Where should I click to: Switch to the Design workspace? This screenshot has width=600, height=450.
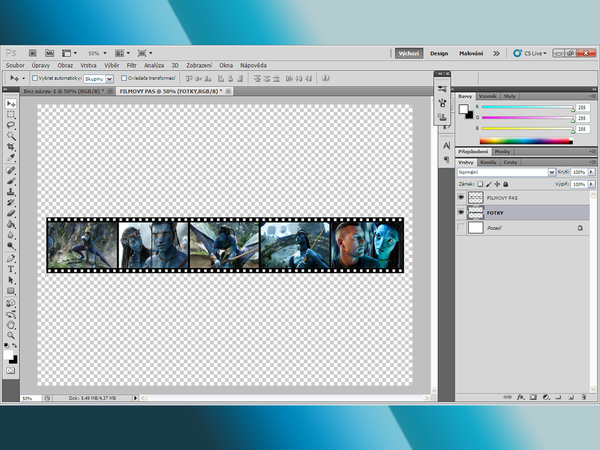439,53
